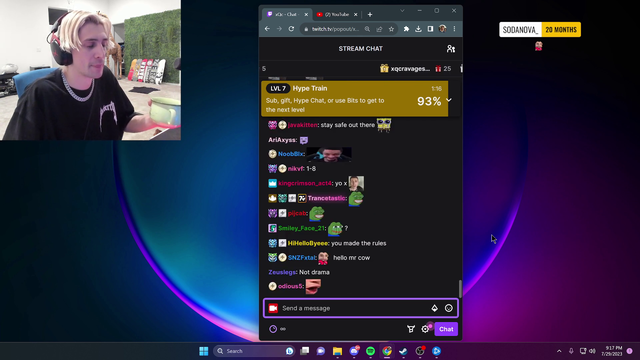Click in the Send a message field
Image resolution: width=640 pixels, height=360 pixels.
click(354, 308)
